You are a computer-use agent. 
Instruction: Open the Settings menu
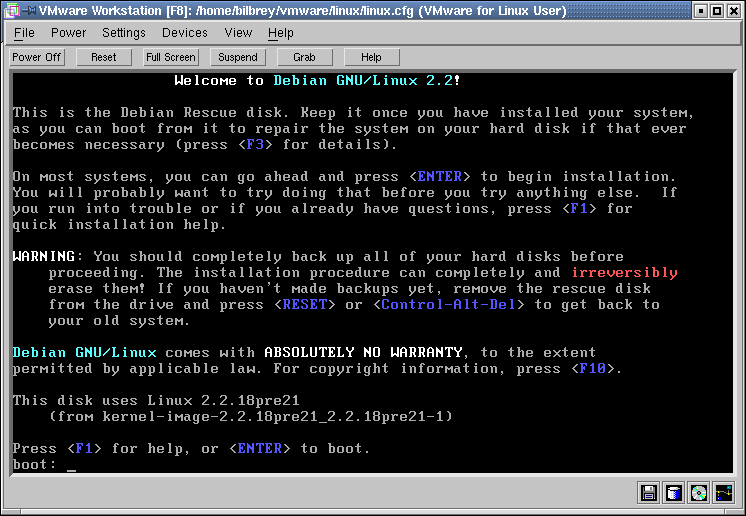(x=124, y=33)
